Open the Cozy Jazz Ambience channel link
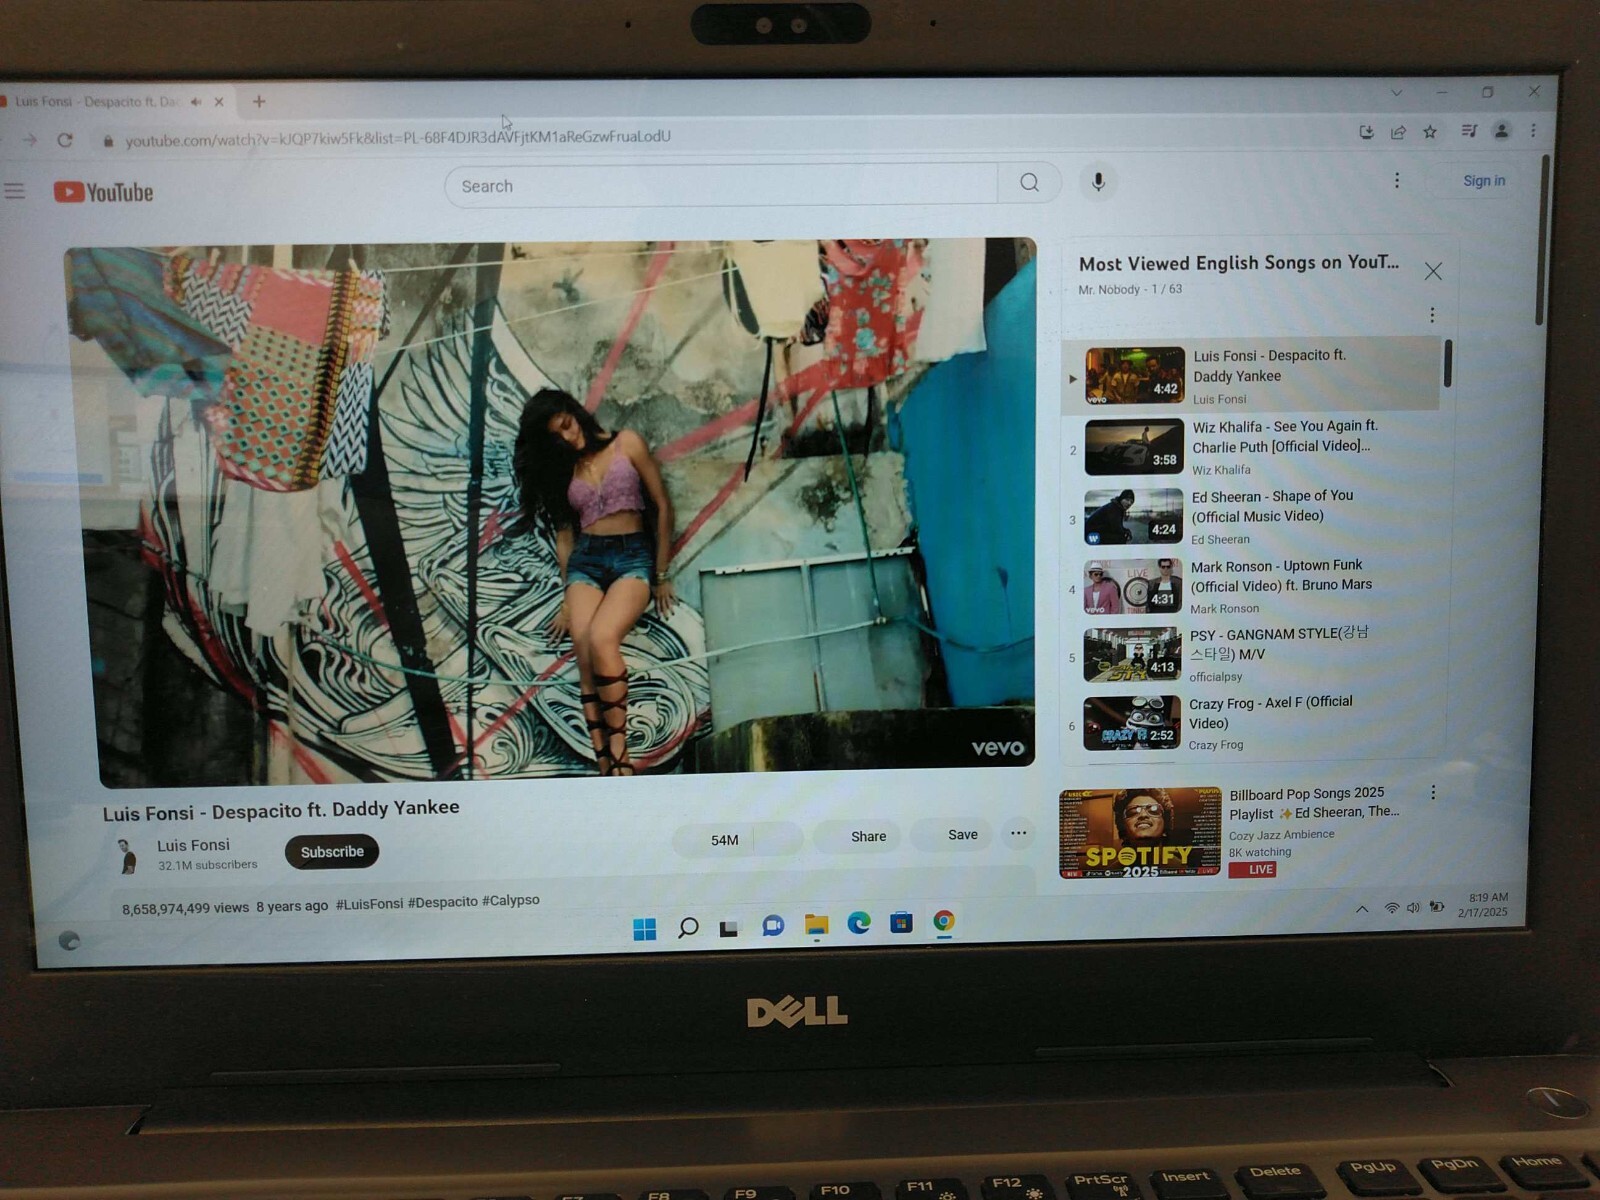This screenshot has height=1200, width=1600. (1281, 834)
